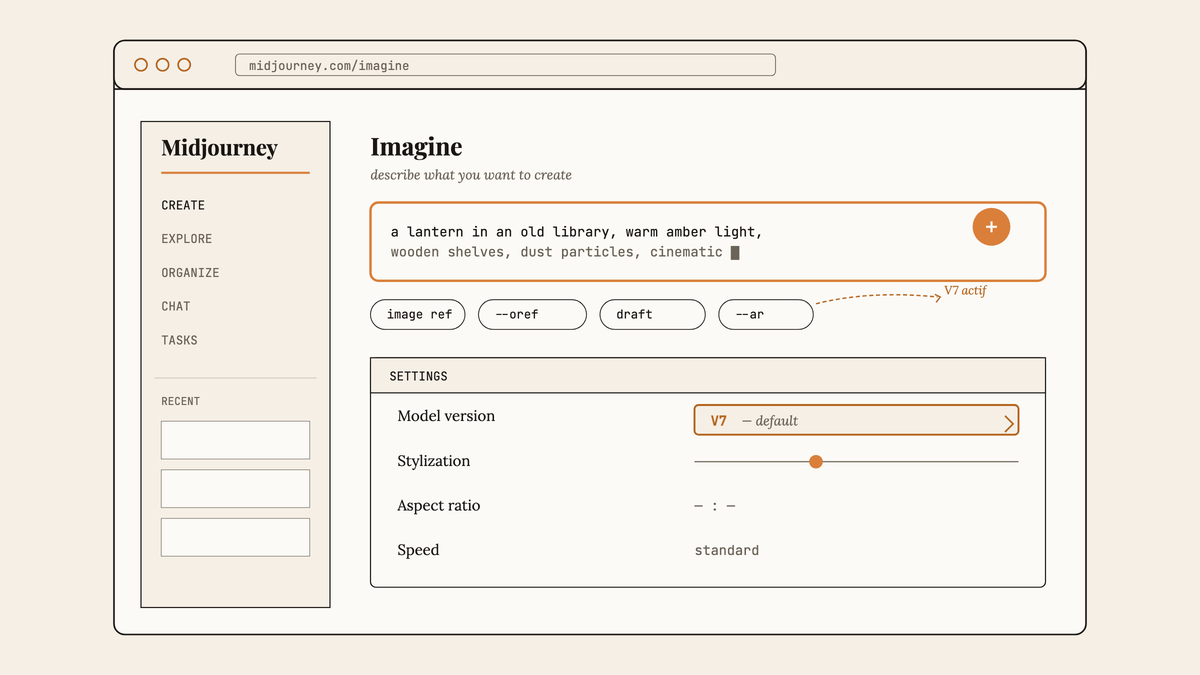This screenshot has height=675, width=1200.
Task: Click the image ref chip
Action: coord(419,314)
